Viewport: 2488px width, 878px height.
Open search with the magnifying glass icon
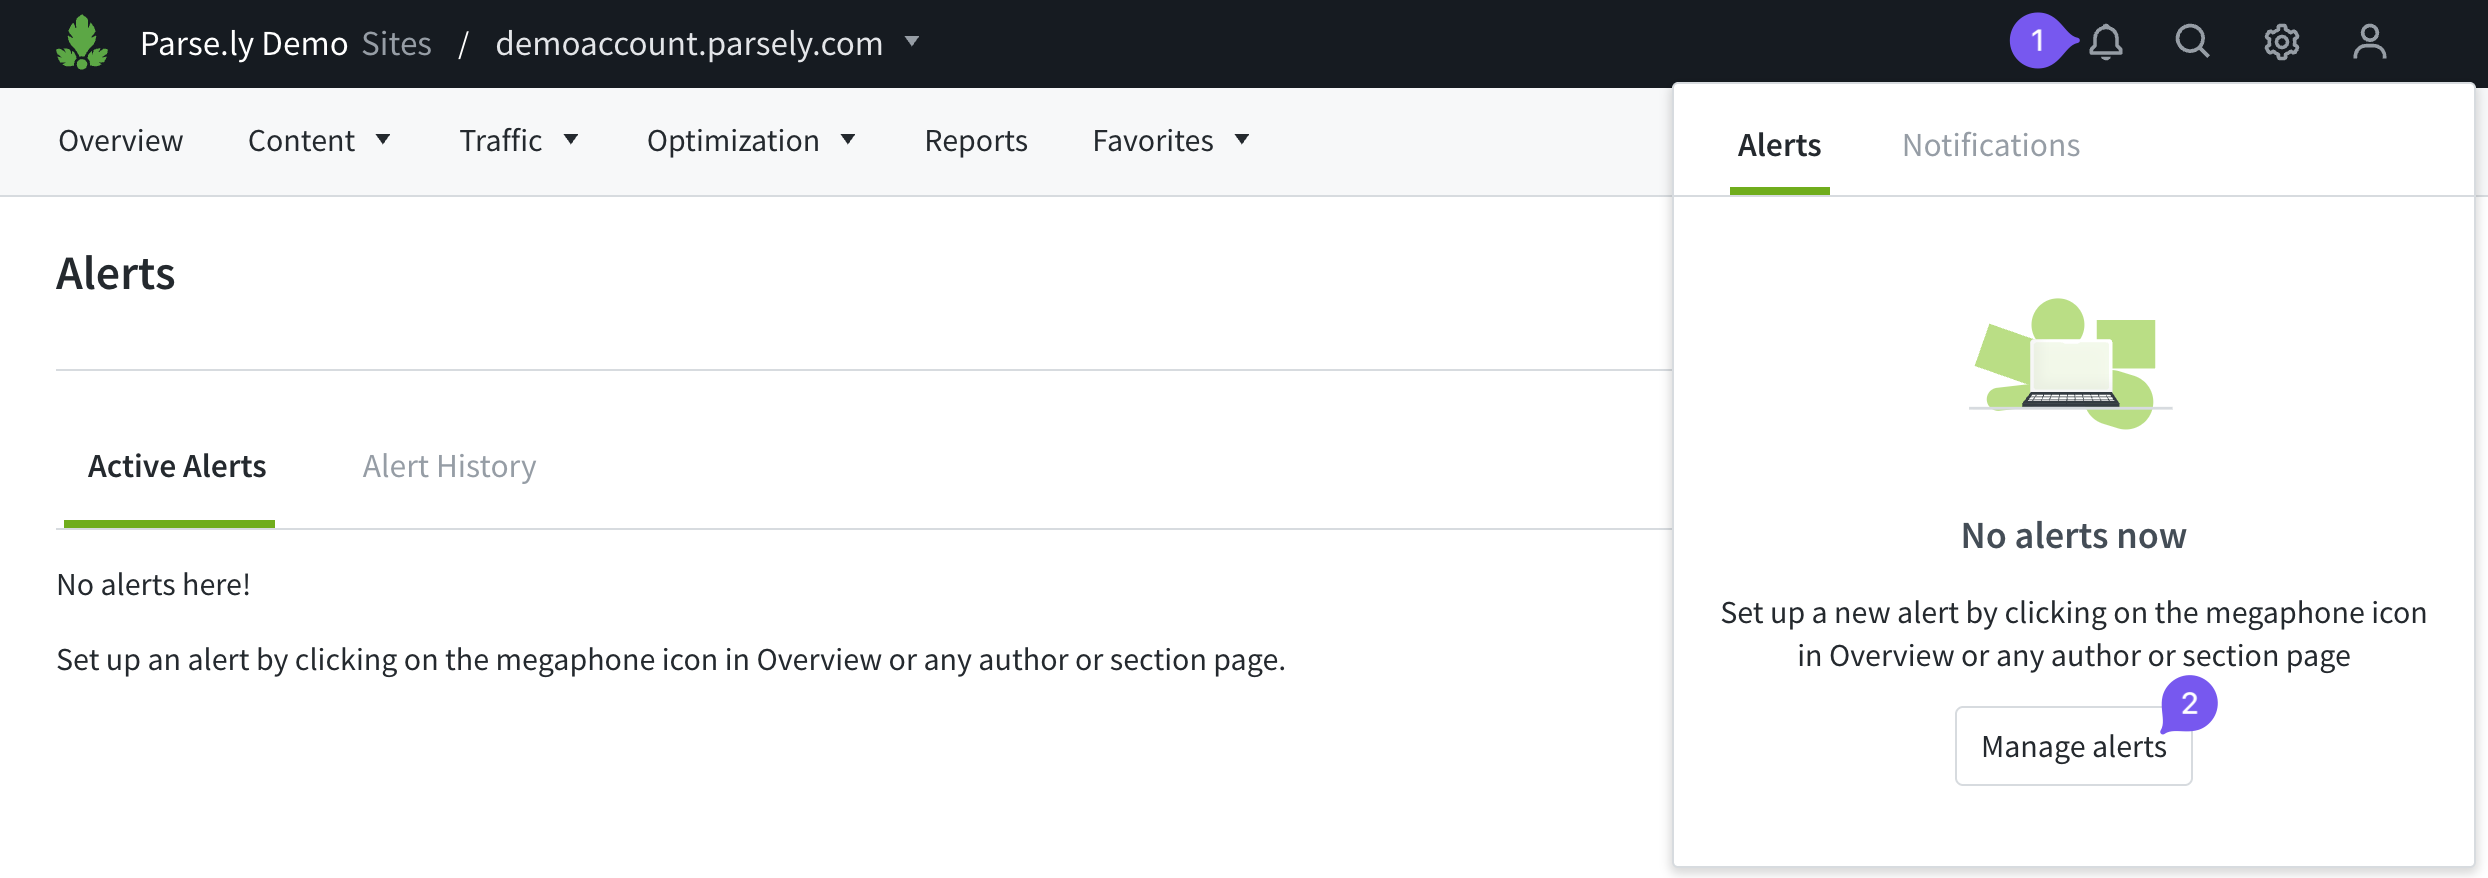pyautogui.click(x=2192, y=42)
